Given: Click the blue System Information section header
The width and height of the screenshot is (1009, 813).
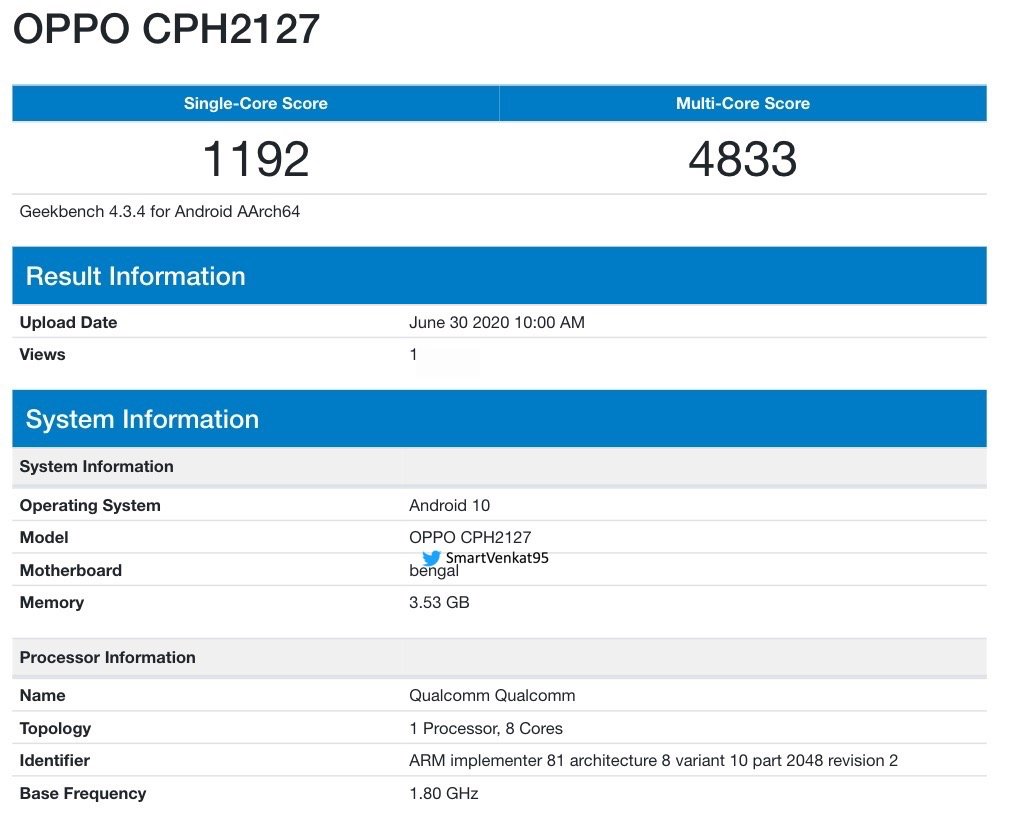Looking at the screenshot, I should pyautogui.click(x=142, y=419).
